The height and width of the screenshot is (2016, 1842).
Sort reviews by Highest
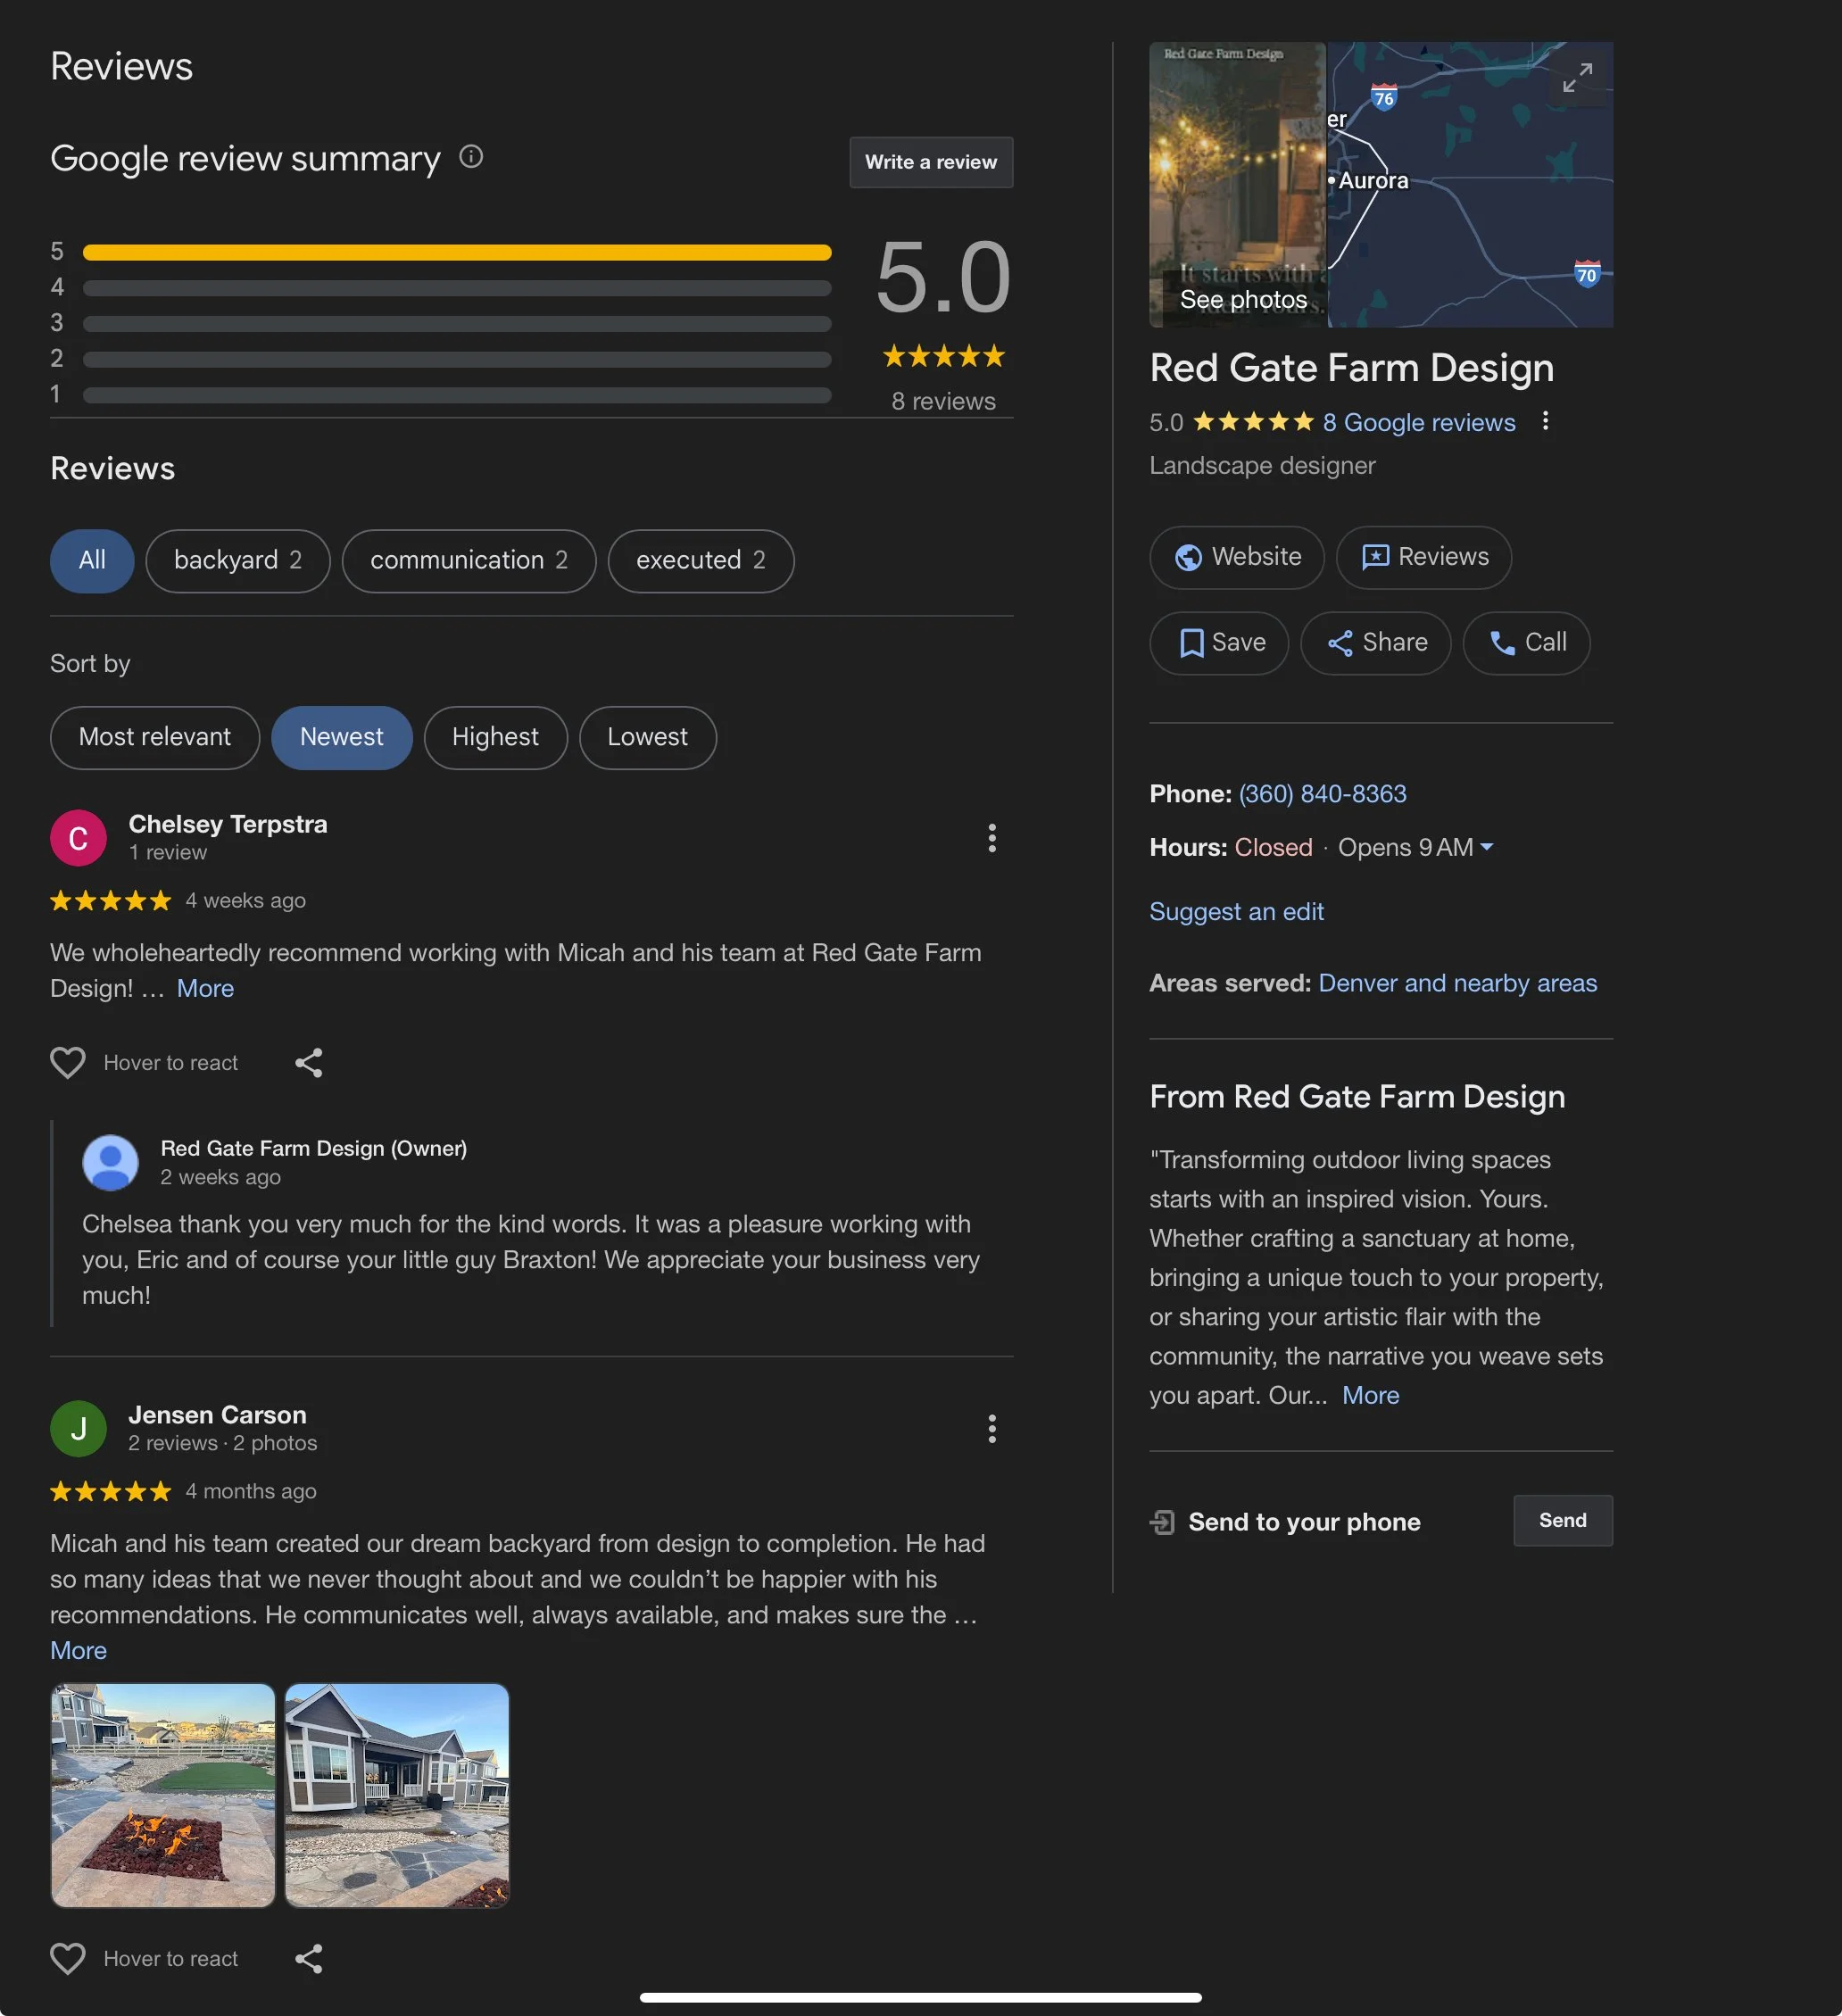click(x=495, y=737)
